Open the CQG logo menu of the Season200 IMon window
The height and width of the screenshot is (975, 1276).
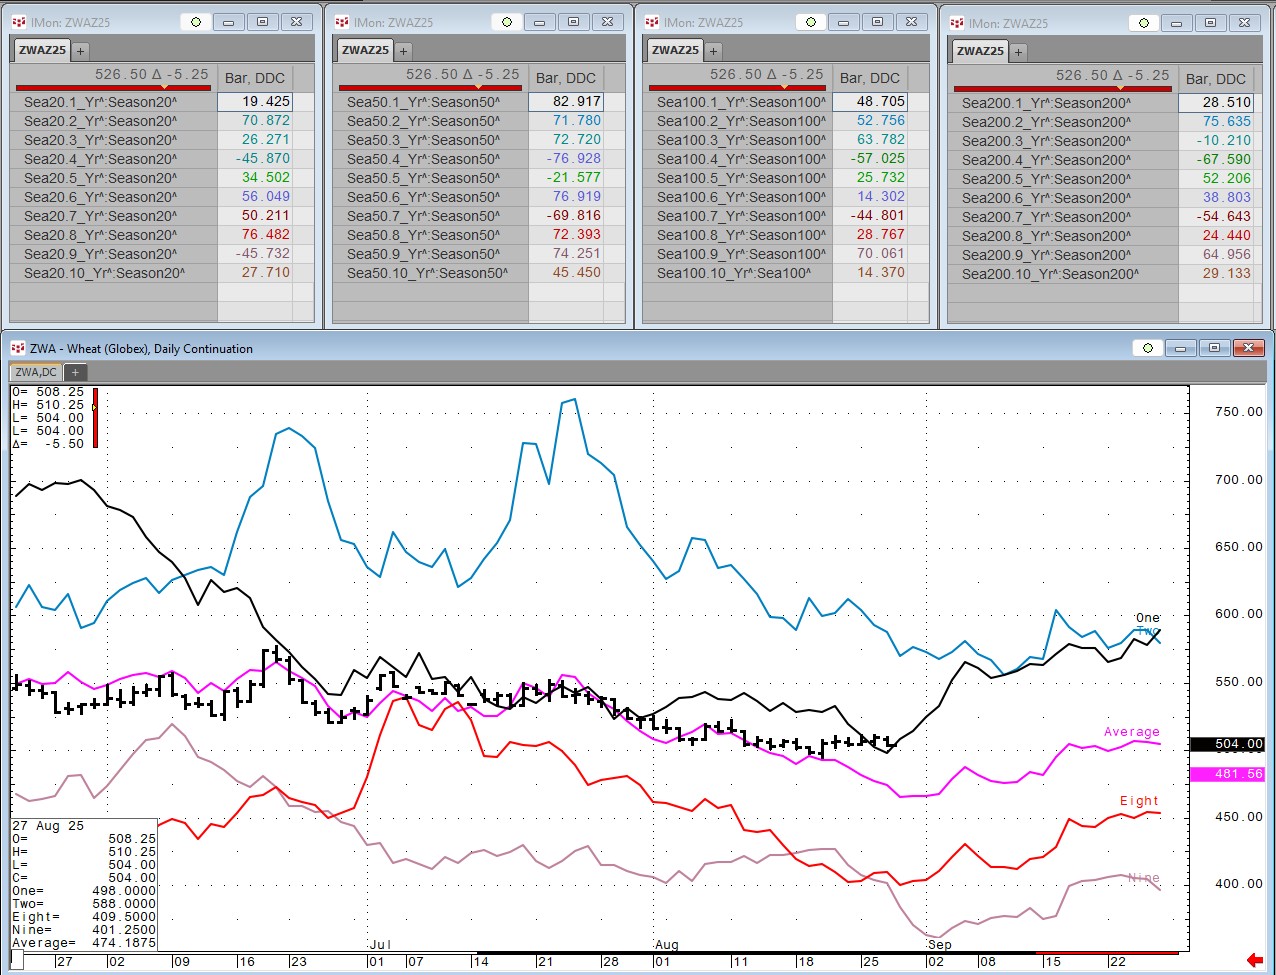pos(957,23)
